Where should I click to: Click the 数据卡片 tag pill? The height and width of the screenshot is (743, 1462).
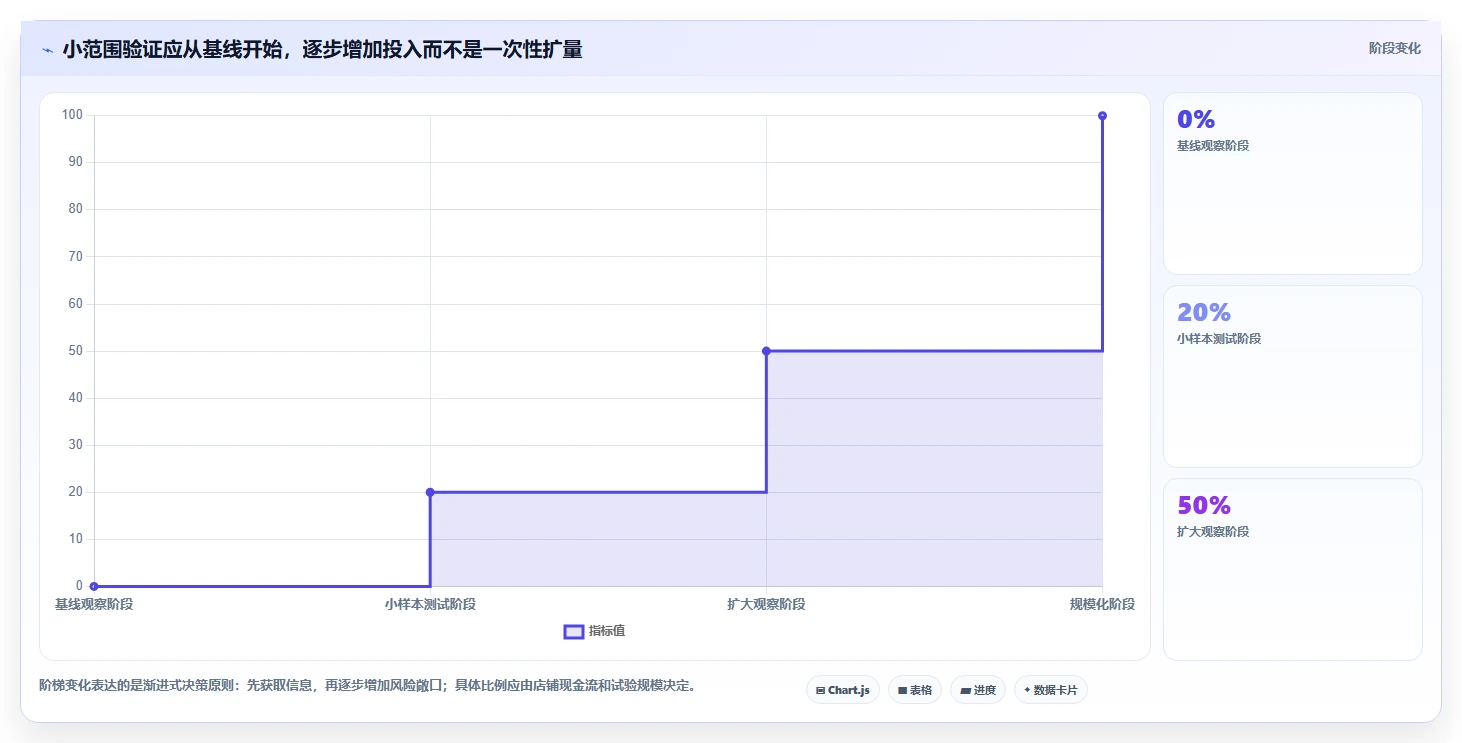pyautogui.click(x=1051, y=690)
